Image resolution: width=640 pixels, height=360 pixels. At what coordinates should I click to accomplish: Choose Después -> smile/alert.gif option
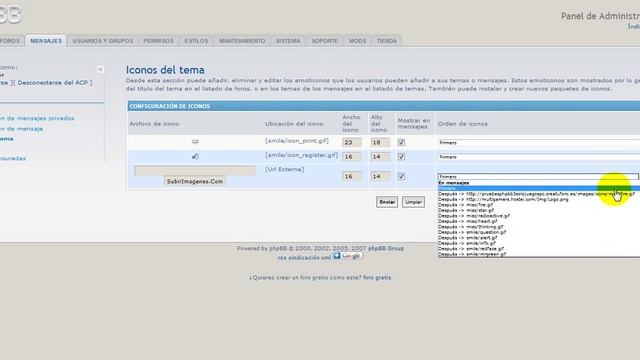468,238
